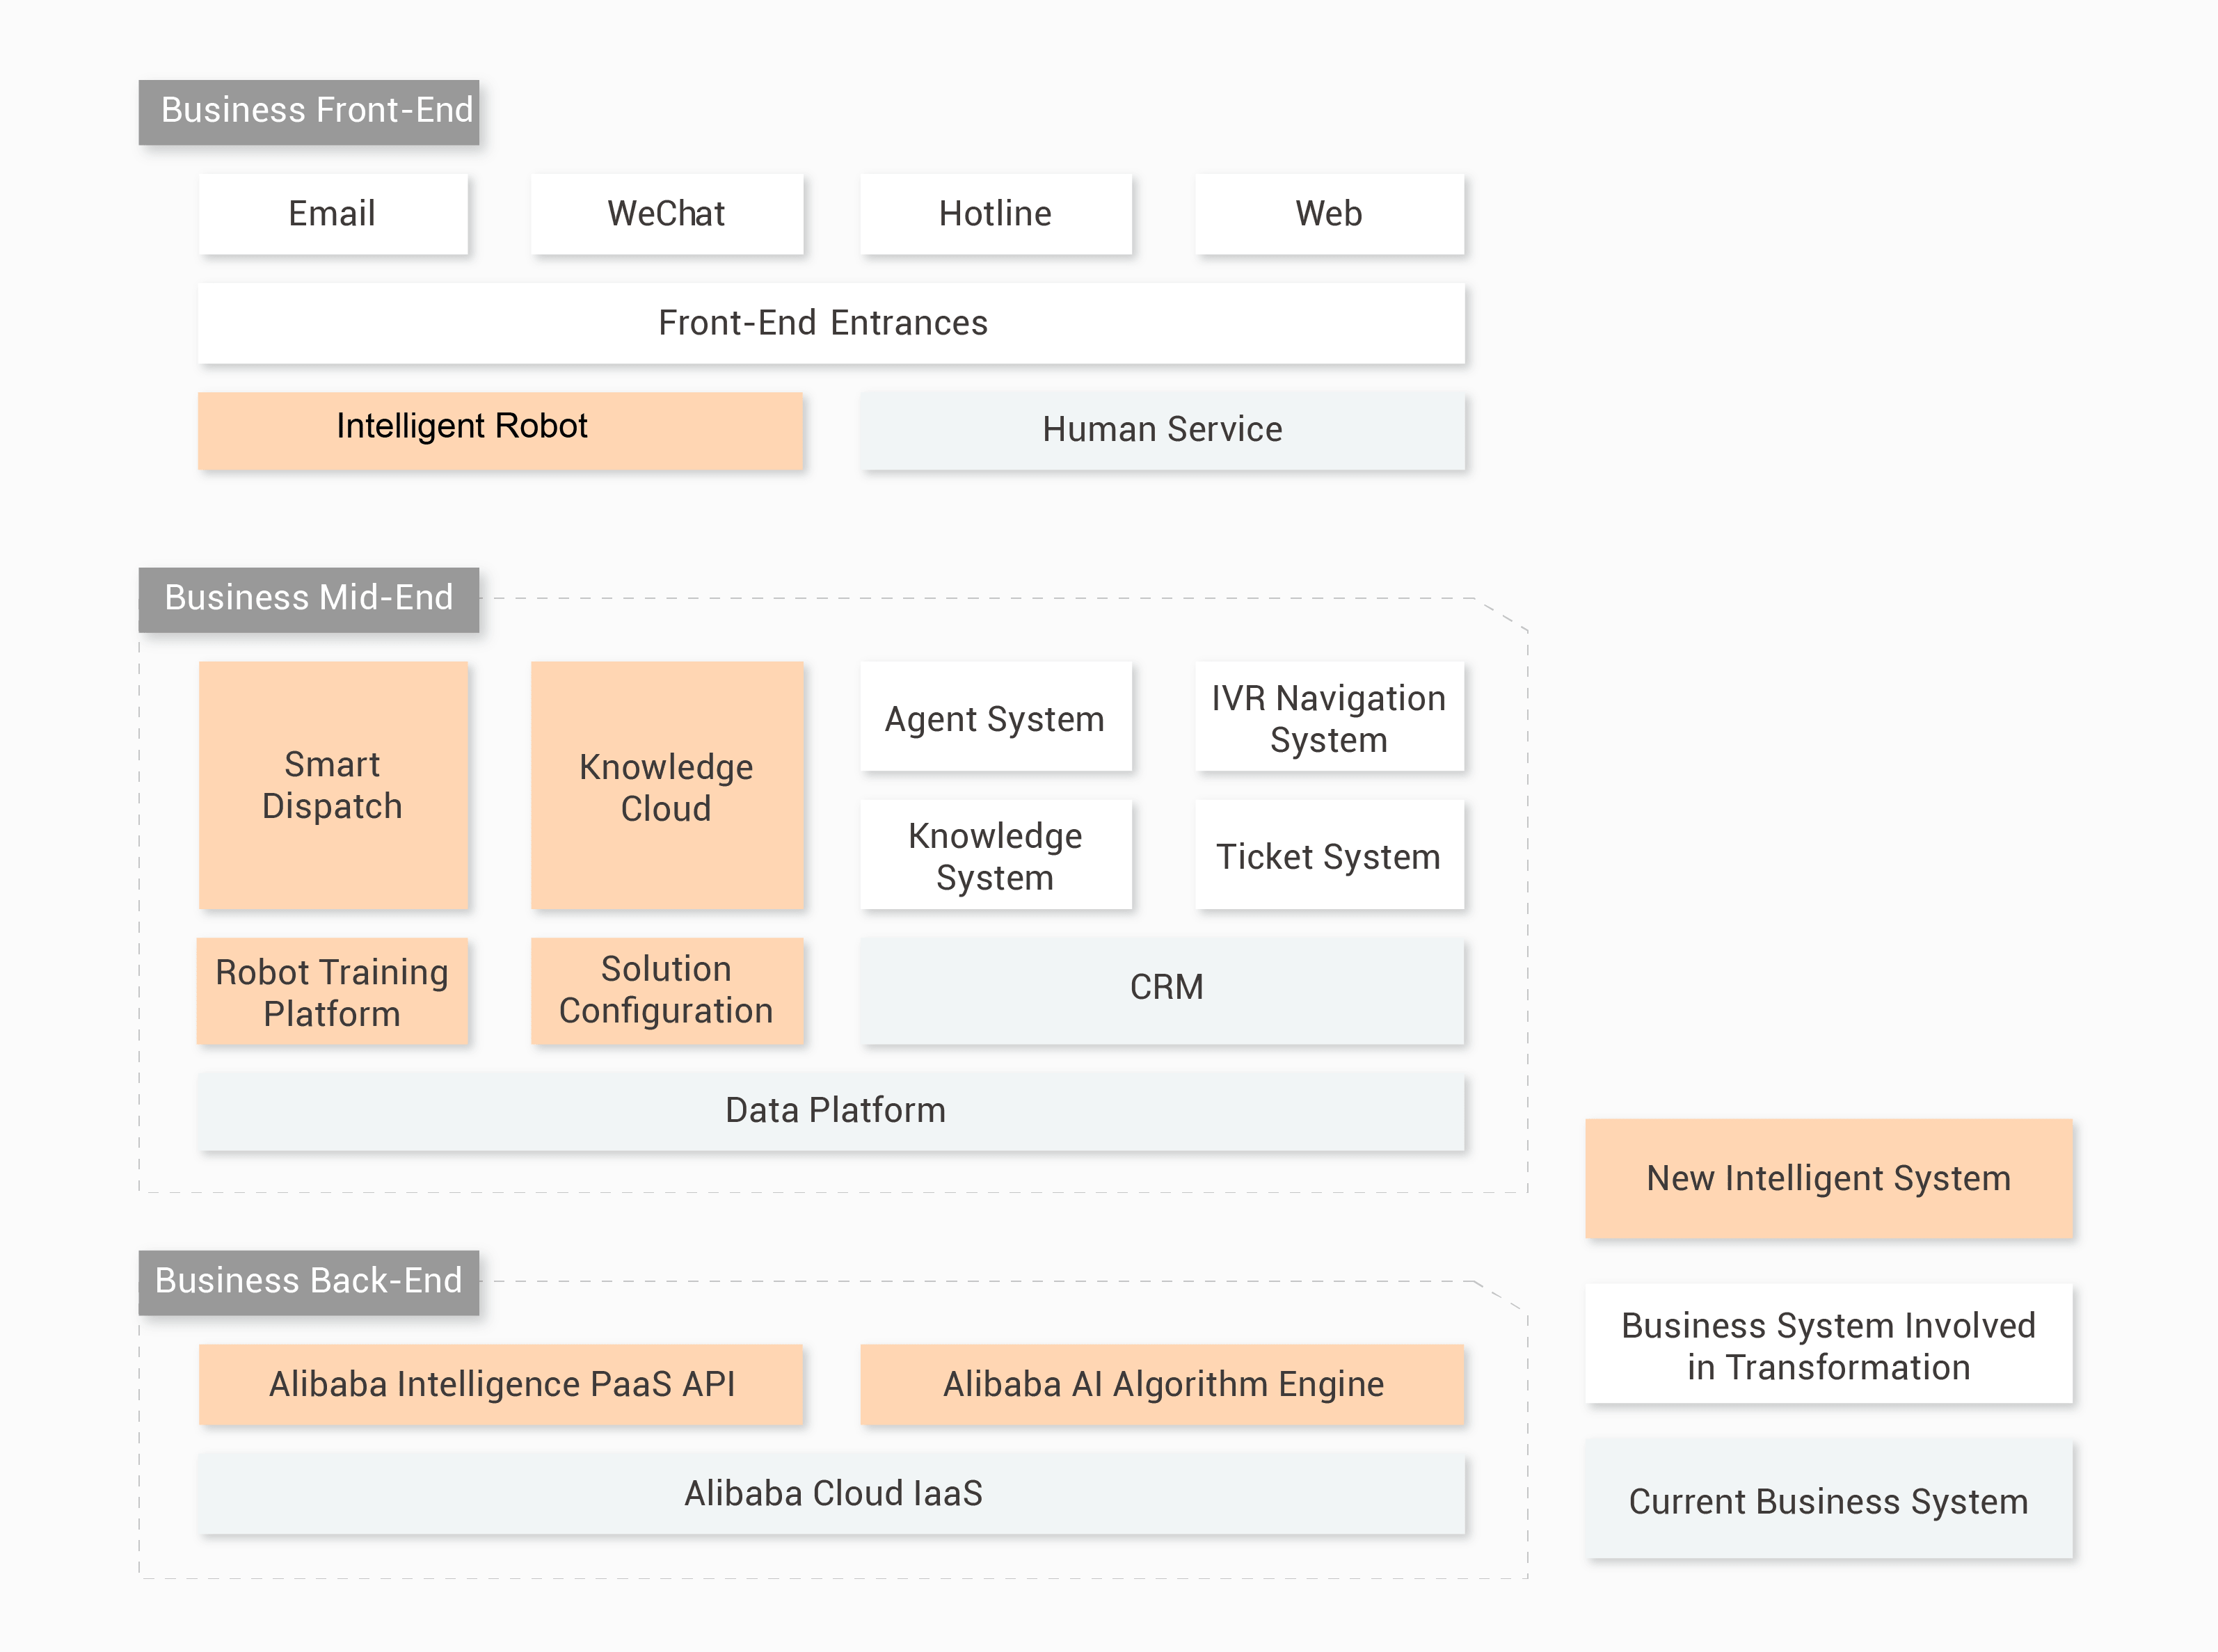Select the Ticket System box
This screenshot has width=2218, height=1652.
pos(1328,856)
